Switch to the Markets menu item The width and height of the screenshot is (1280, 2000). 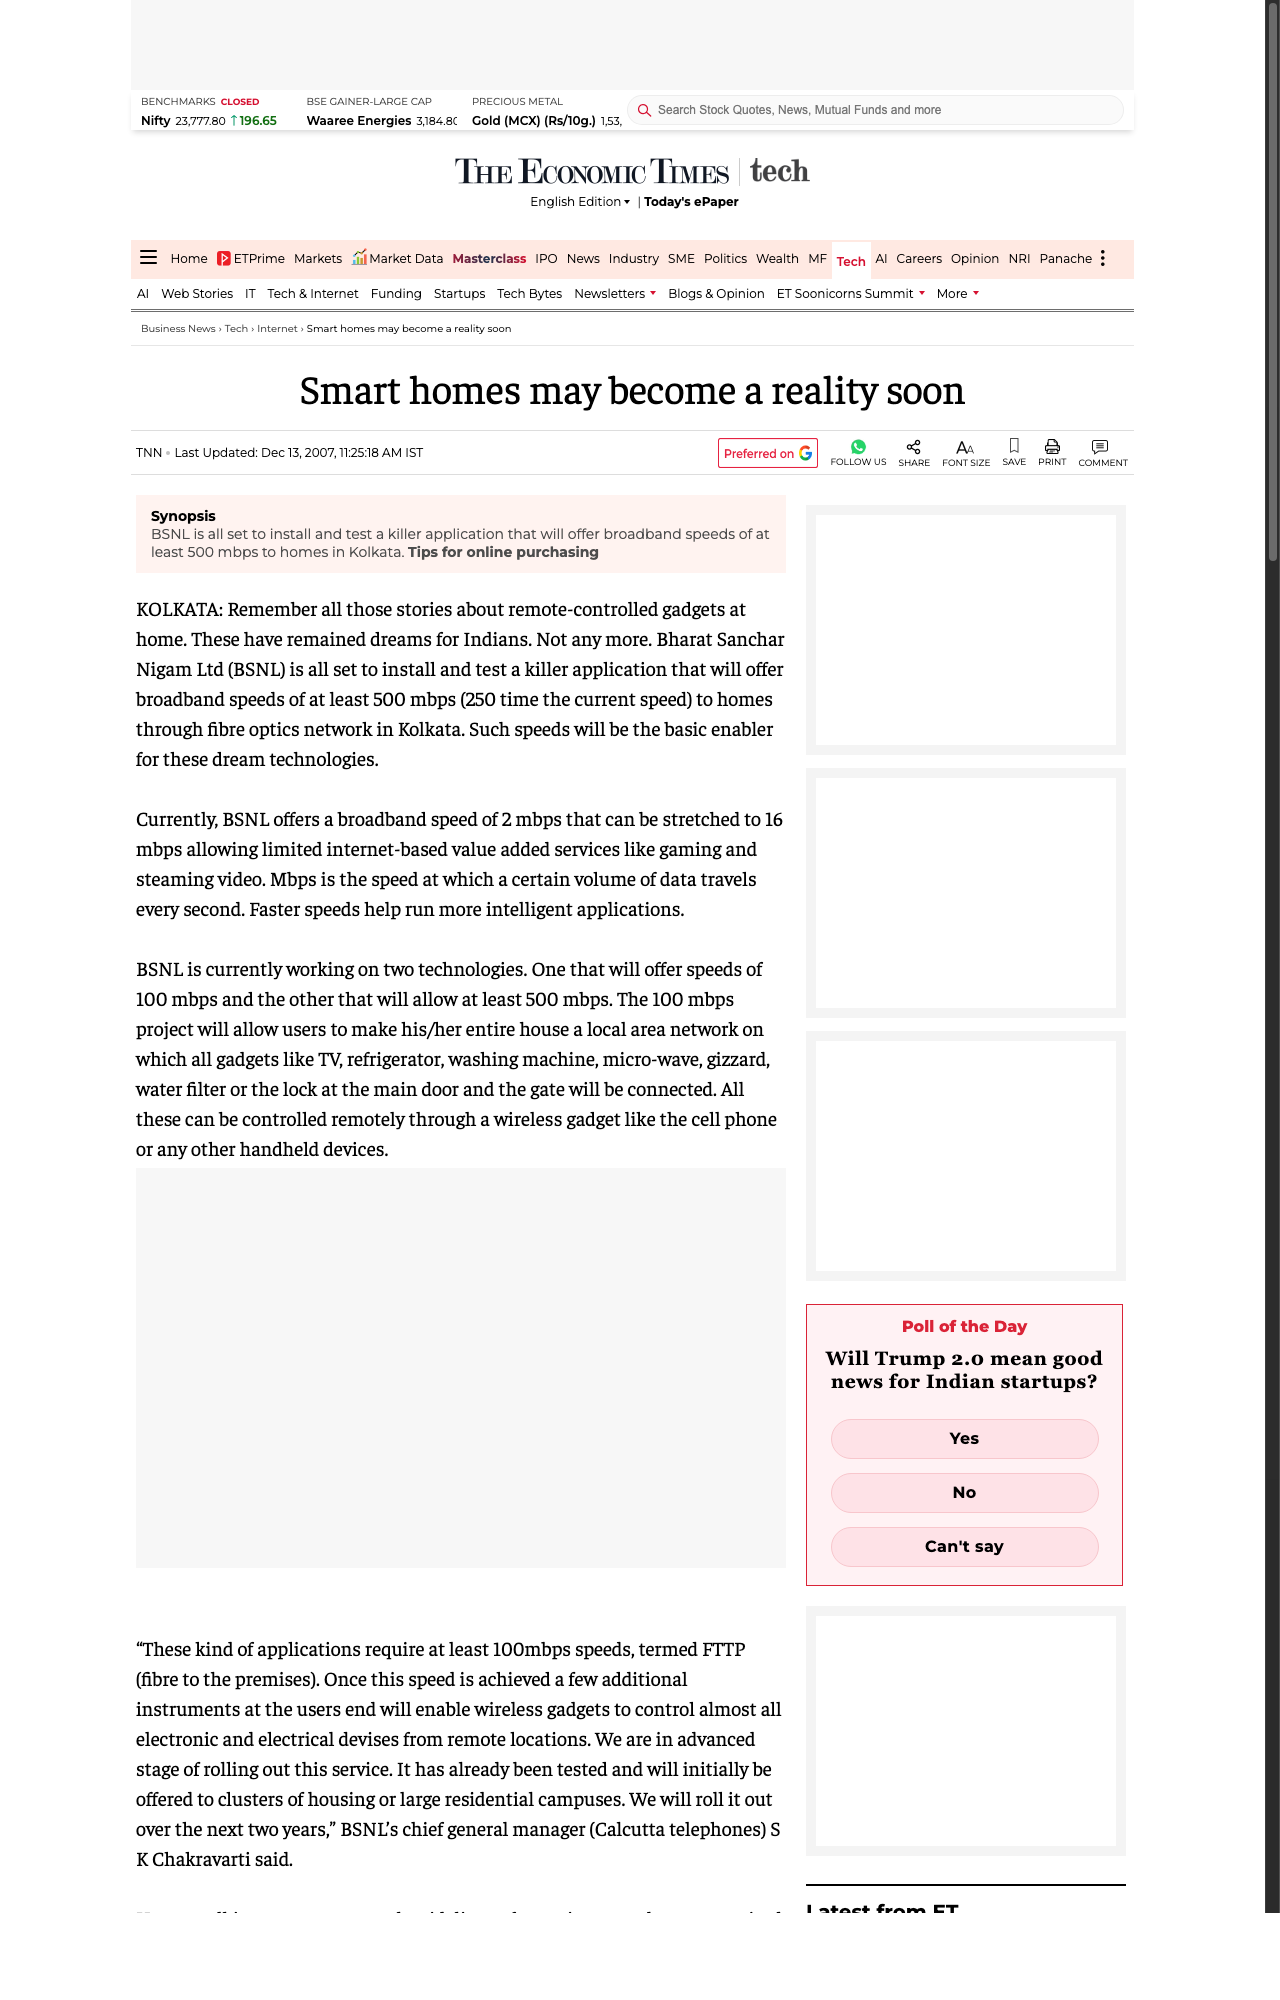click(318, 259)
